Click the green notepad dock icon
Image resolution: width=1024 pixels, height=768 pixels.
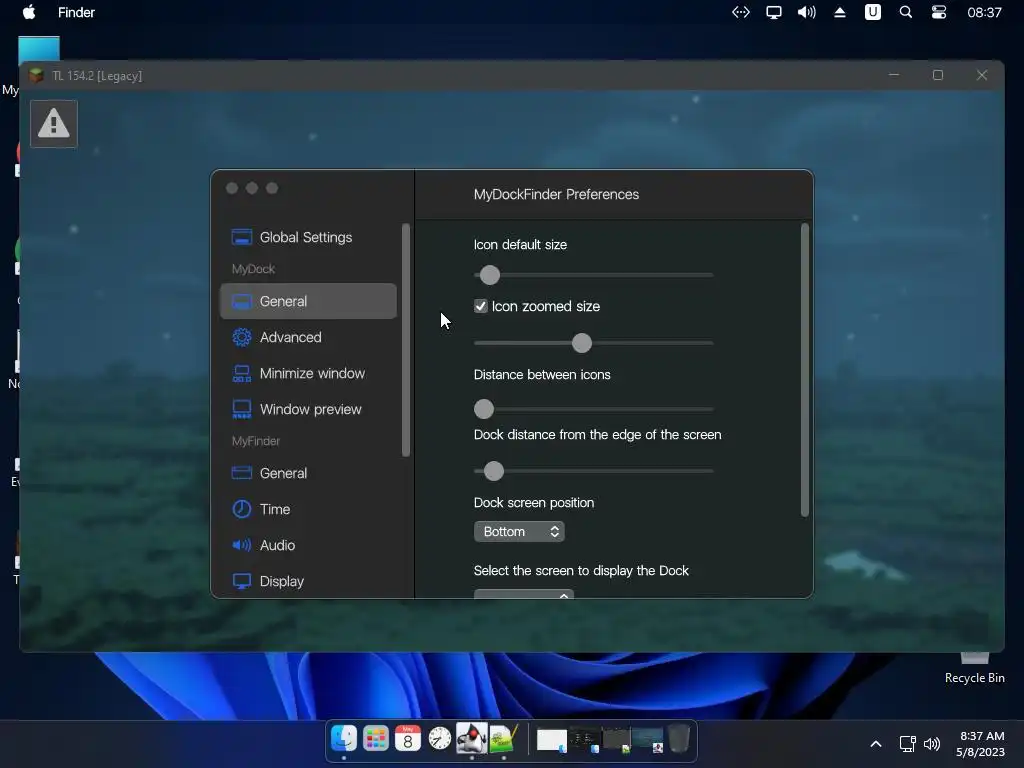pyautogui.click(x=504, y=738)
